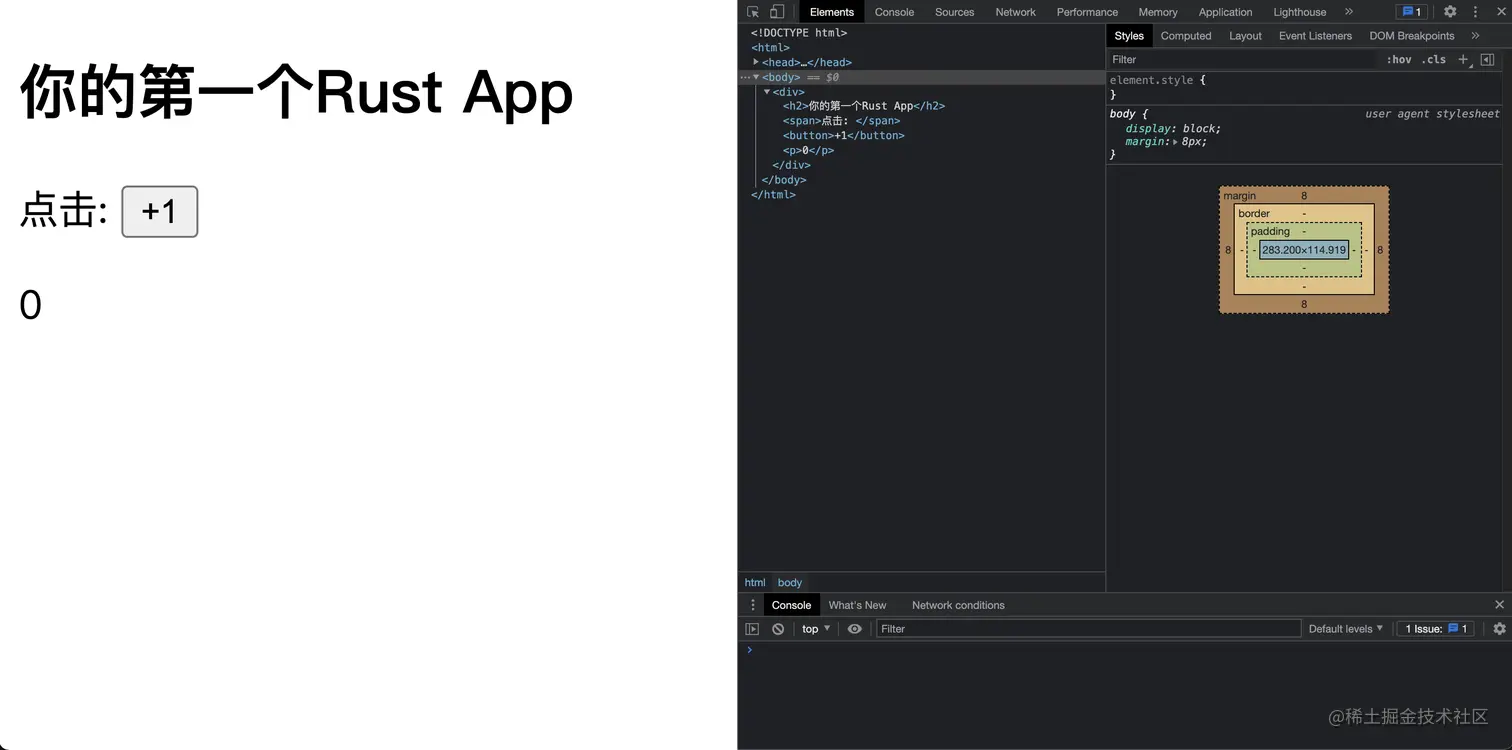Click the display: block declaration

coord(1173,128)
